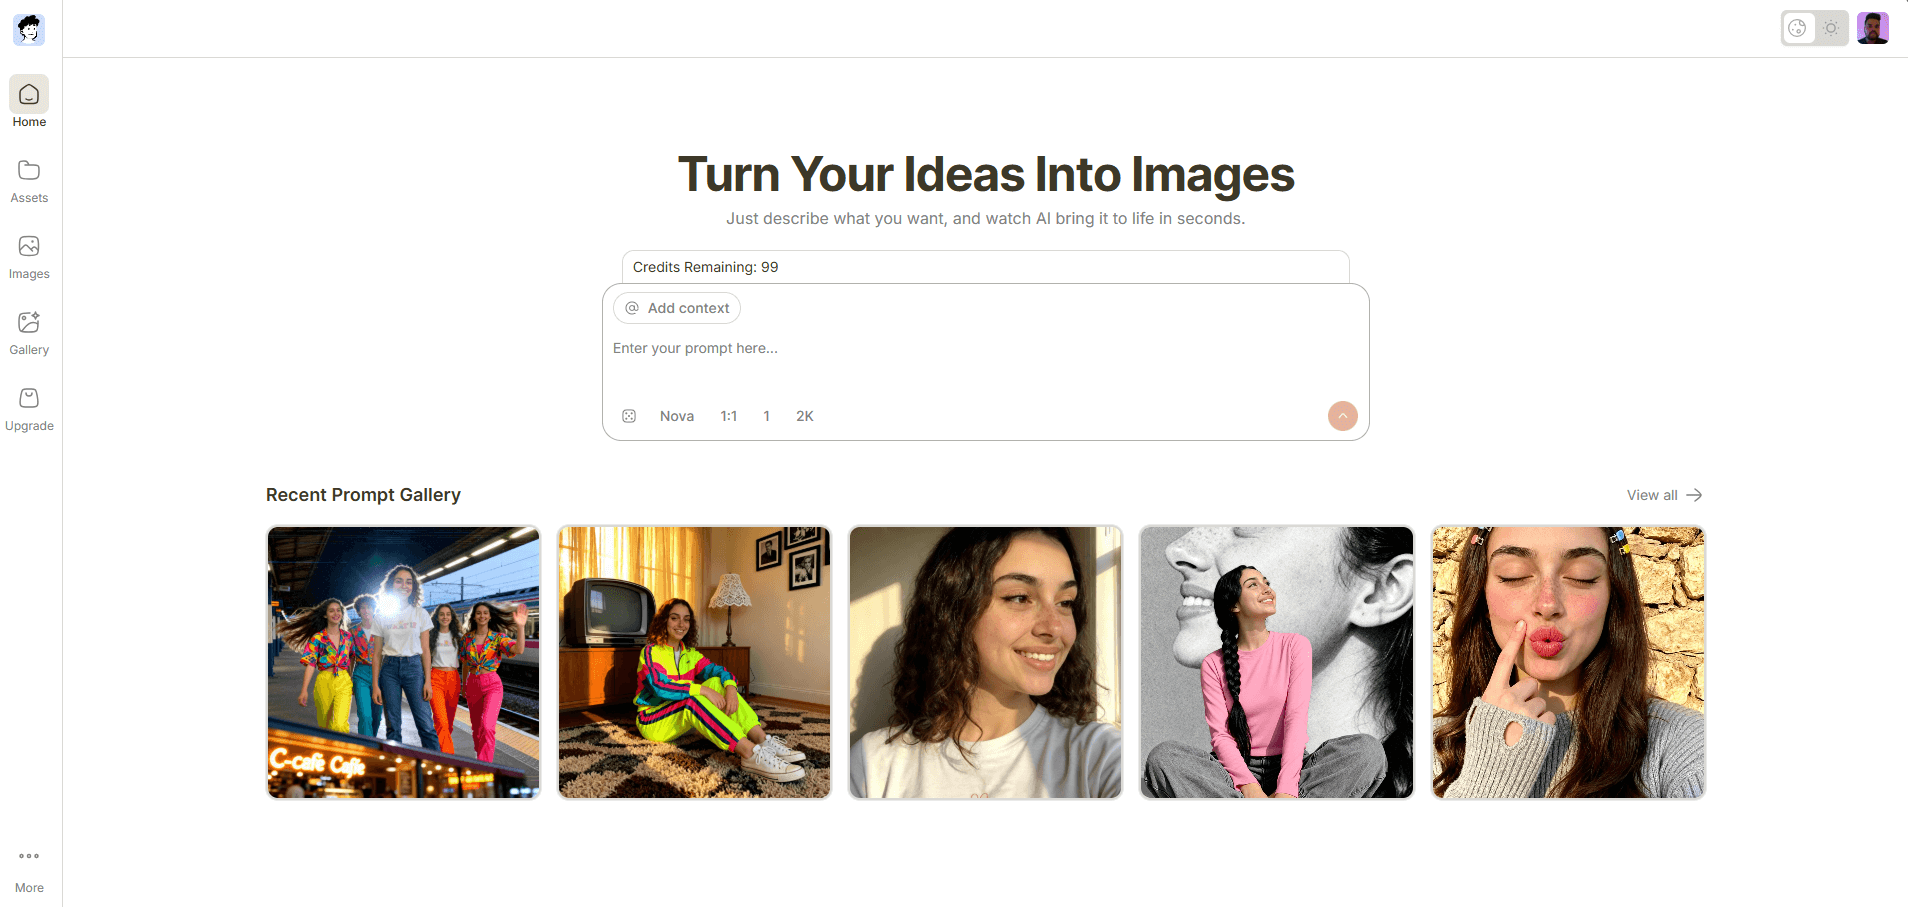Click the dice random prompt icon
This screenshot has height=907, width=1908.
[x=629, y=416]
